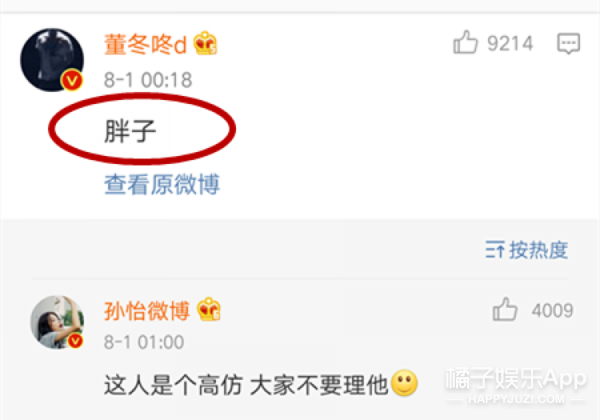Image resolution: width=600 pixels, height=420 pixels.
Task: Like 孙怡微博's reply comment
Action: [505, 309]
